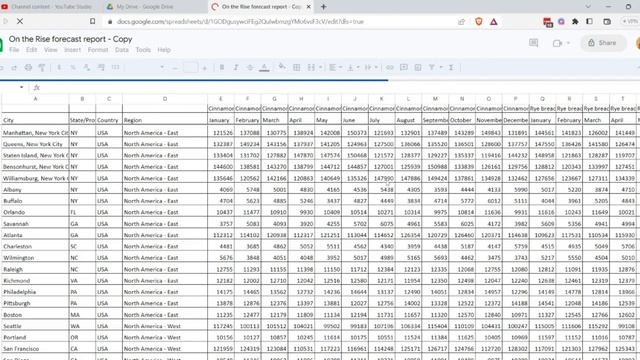Image resolution: width=640 pixels, height=360 pixels.
Task: Open the vertical align dropdown
Action: [353, 67]
